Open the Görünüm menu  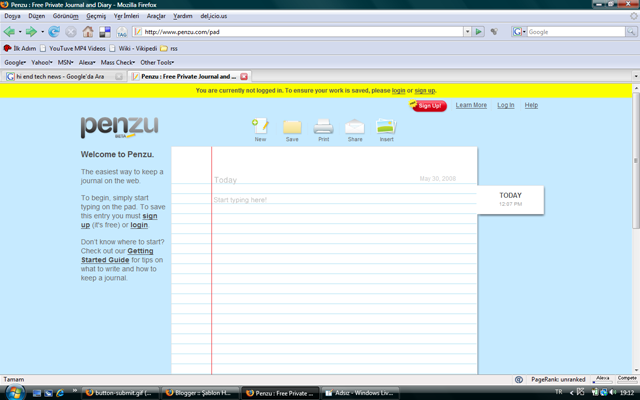pos(65,16)
